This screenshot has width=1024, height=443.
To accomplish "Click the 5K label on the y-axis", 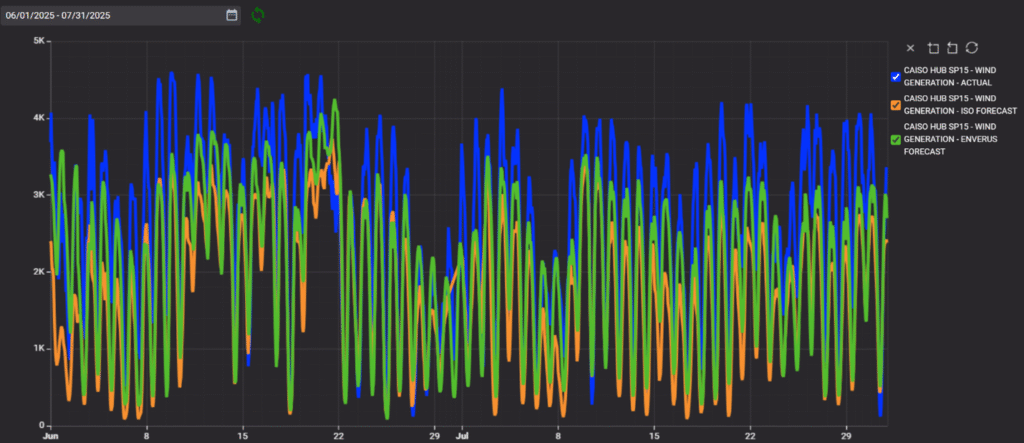I will (36, 41).
